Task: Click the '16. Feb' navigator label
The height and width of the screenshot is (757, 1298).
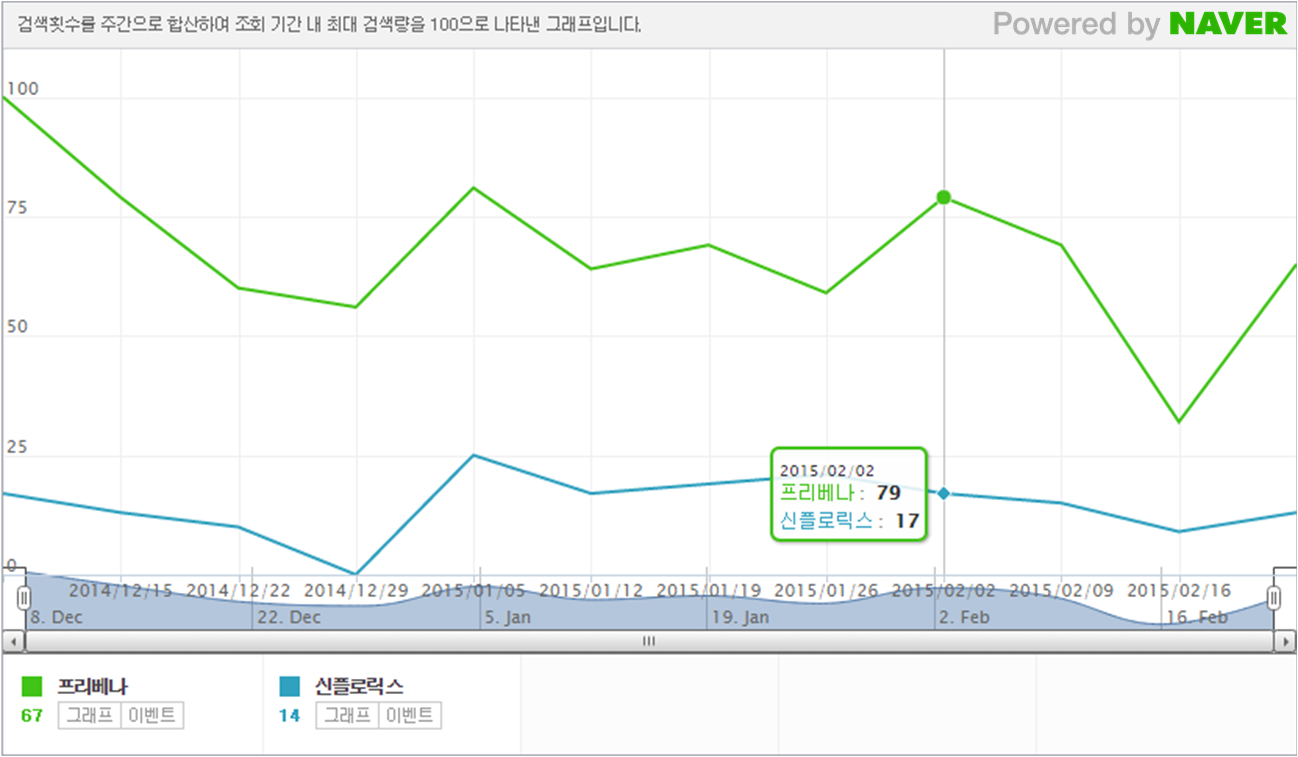Action: (1196, 617)
